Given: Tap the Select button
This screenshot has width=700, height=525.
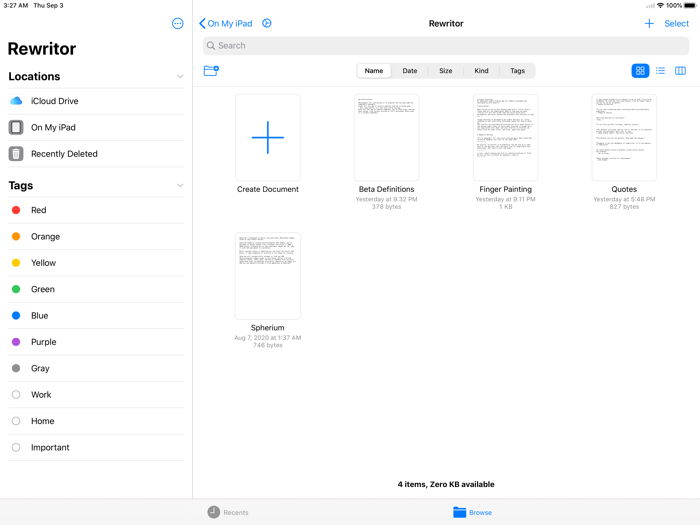Looking at the screenshot, I should 676,23.
